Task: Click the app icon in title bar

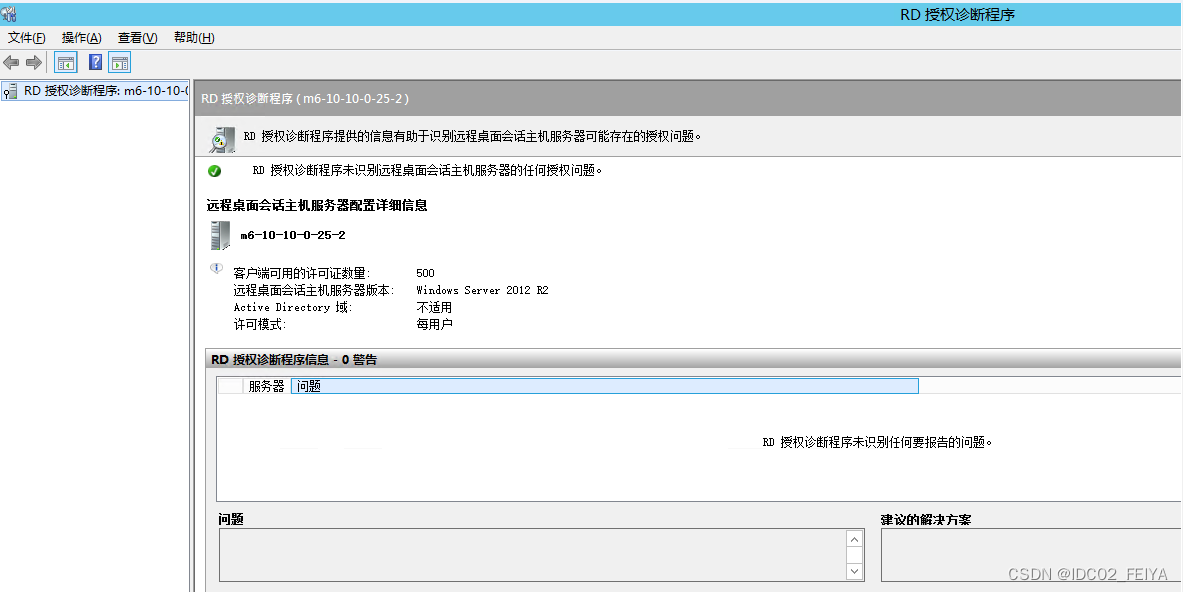Action: point(9,14)
